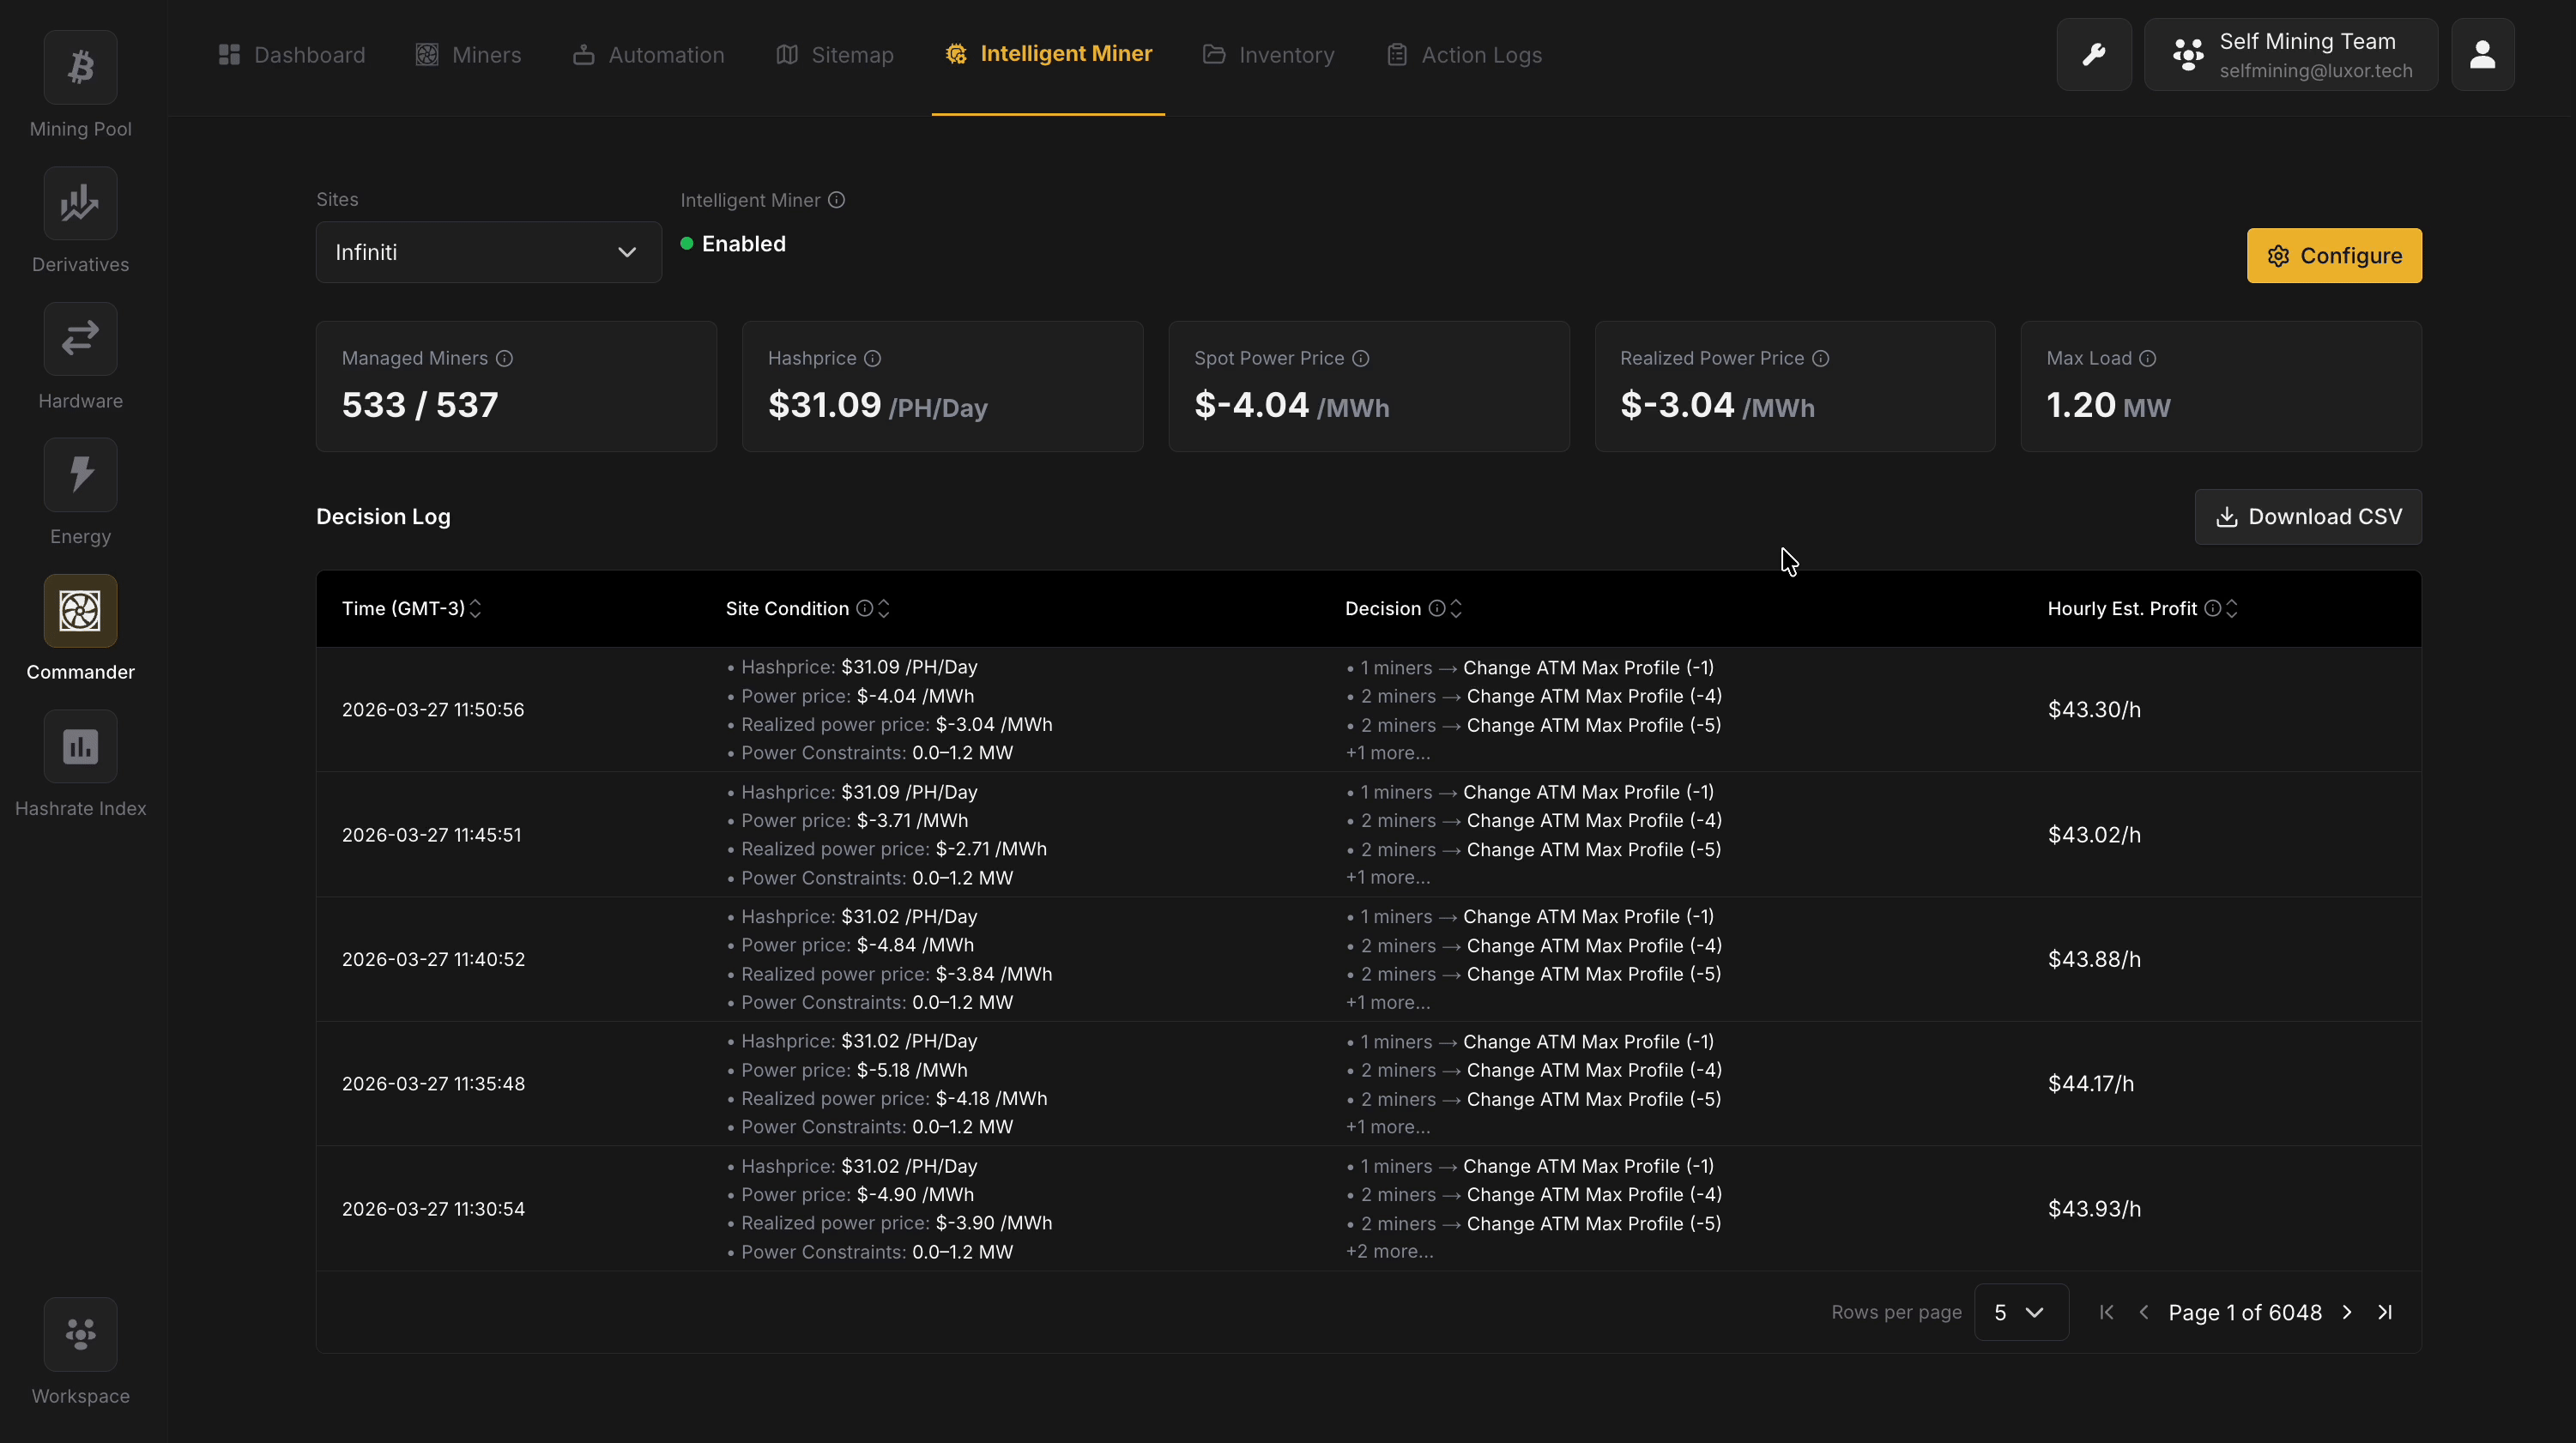Go to next page of decision log
Image resolution: width=2576 pixels, height=1443 pixels.
(2347, 1312)
